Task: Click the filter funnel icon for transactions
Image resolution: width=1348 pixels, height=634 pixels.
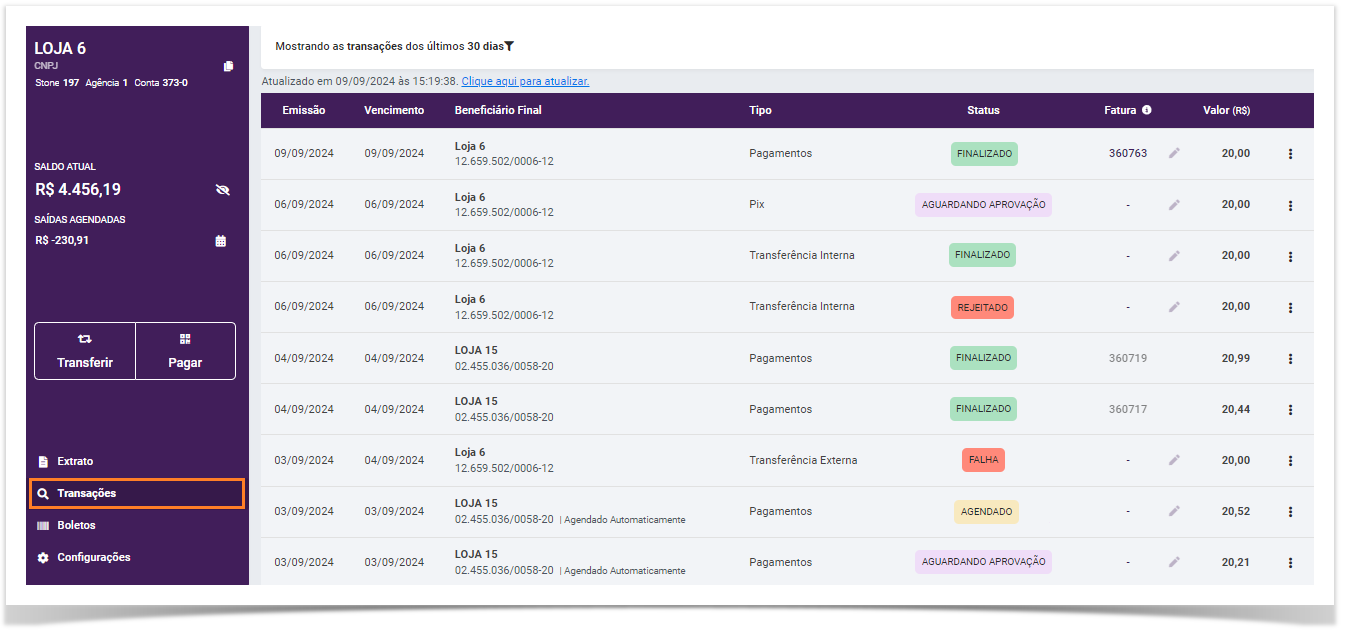Action: point(509,46)
